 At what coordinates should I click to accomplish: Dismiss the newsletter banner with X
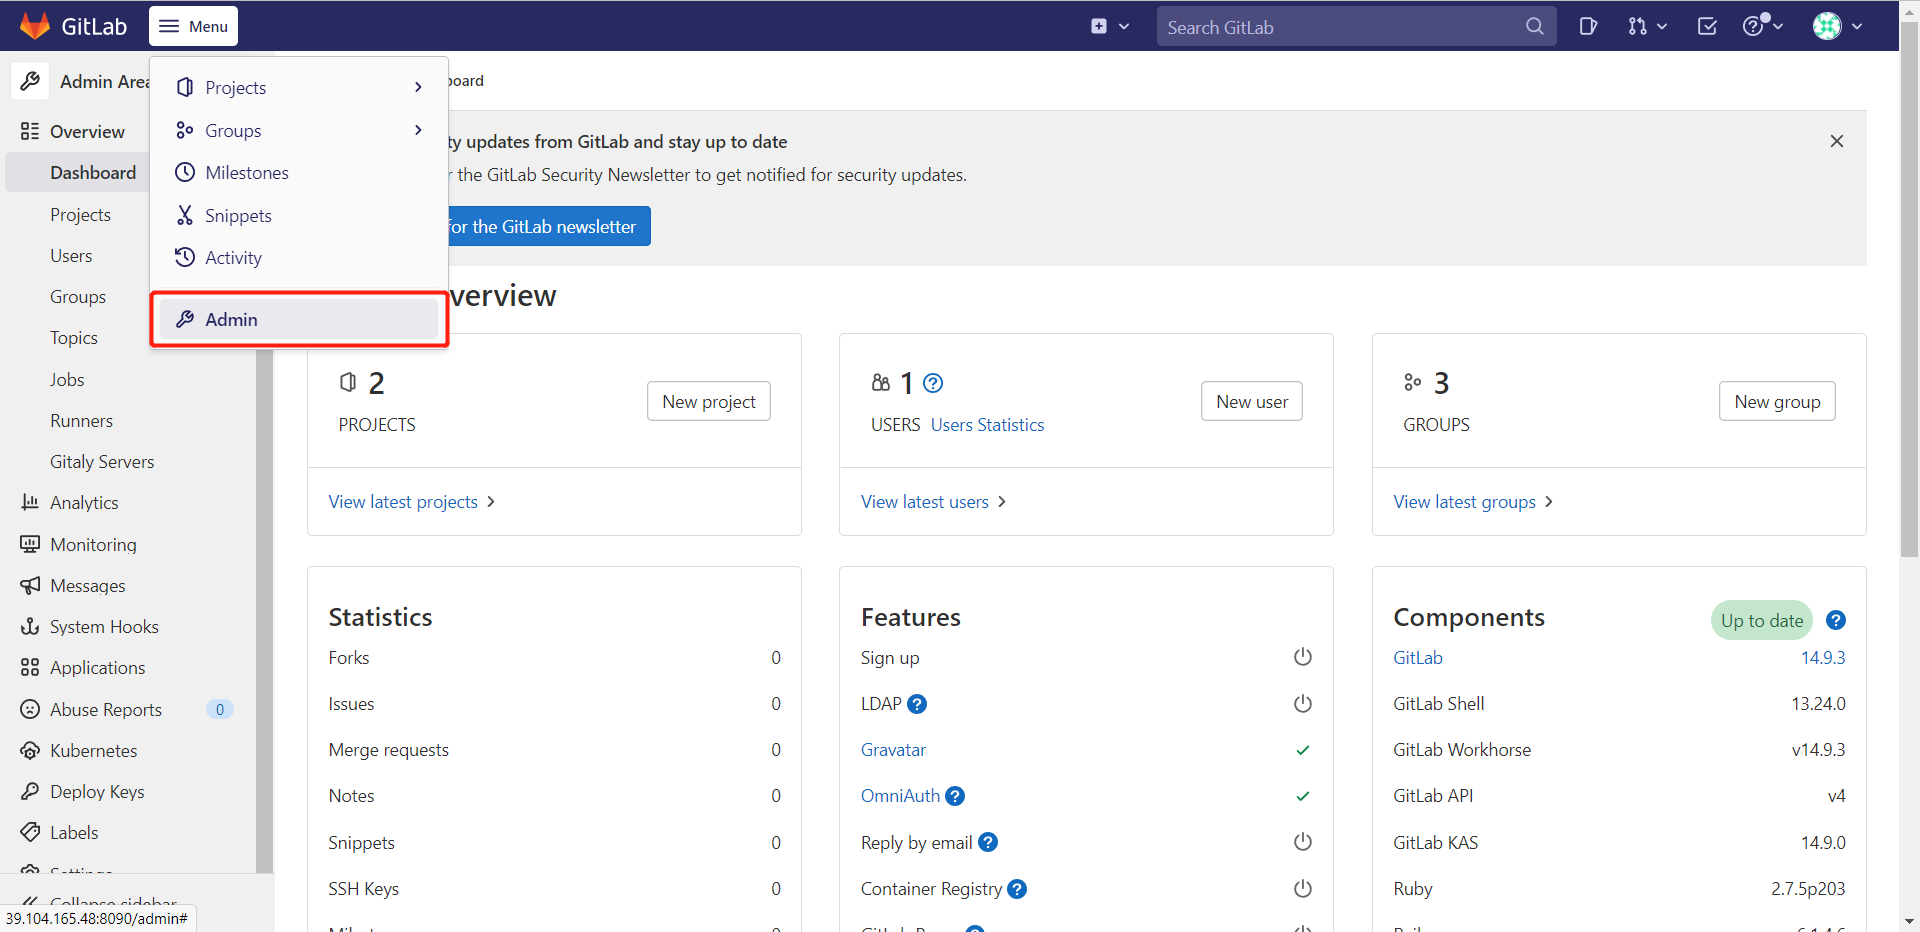pyautogui.click(x=1837, y=141)
